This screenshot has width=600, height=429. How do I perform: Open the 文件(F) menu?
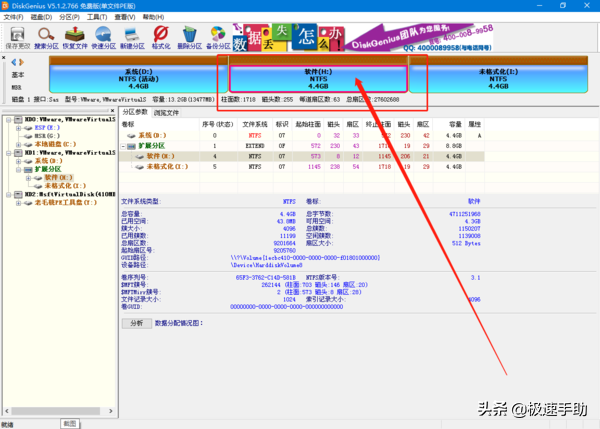(x=13, y=17)
